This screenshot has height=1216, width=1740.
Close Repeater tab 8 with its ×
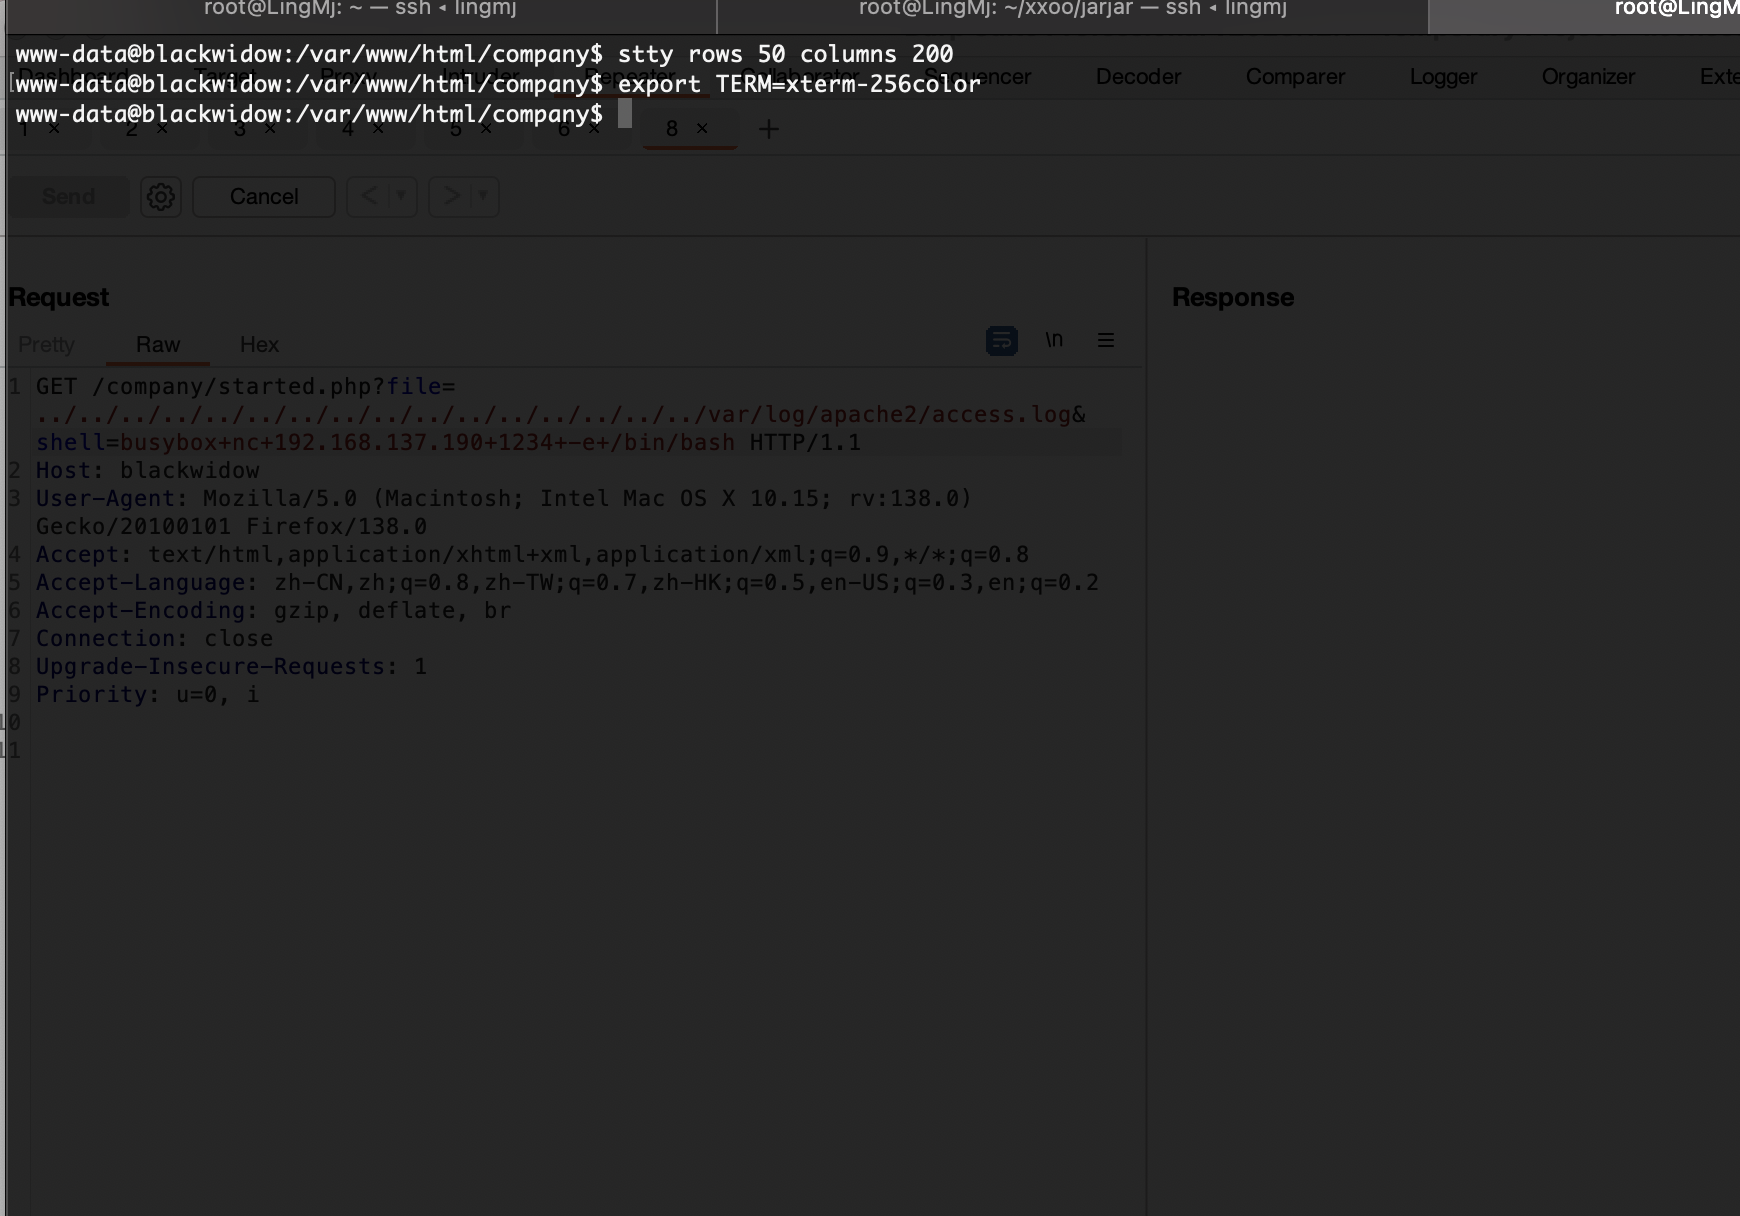point(702,128)
